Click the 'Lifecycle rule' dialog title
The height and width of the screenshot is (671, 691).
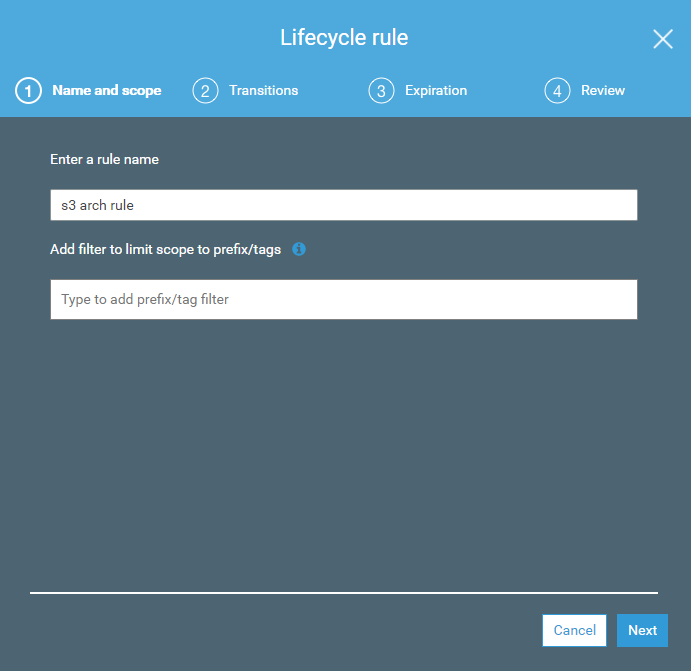click(344, 39)
